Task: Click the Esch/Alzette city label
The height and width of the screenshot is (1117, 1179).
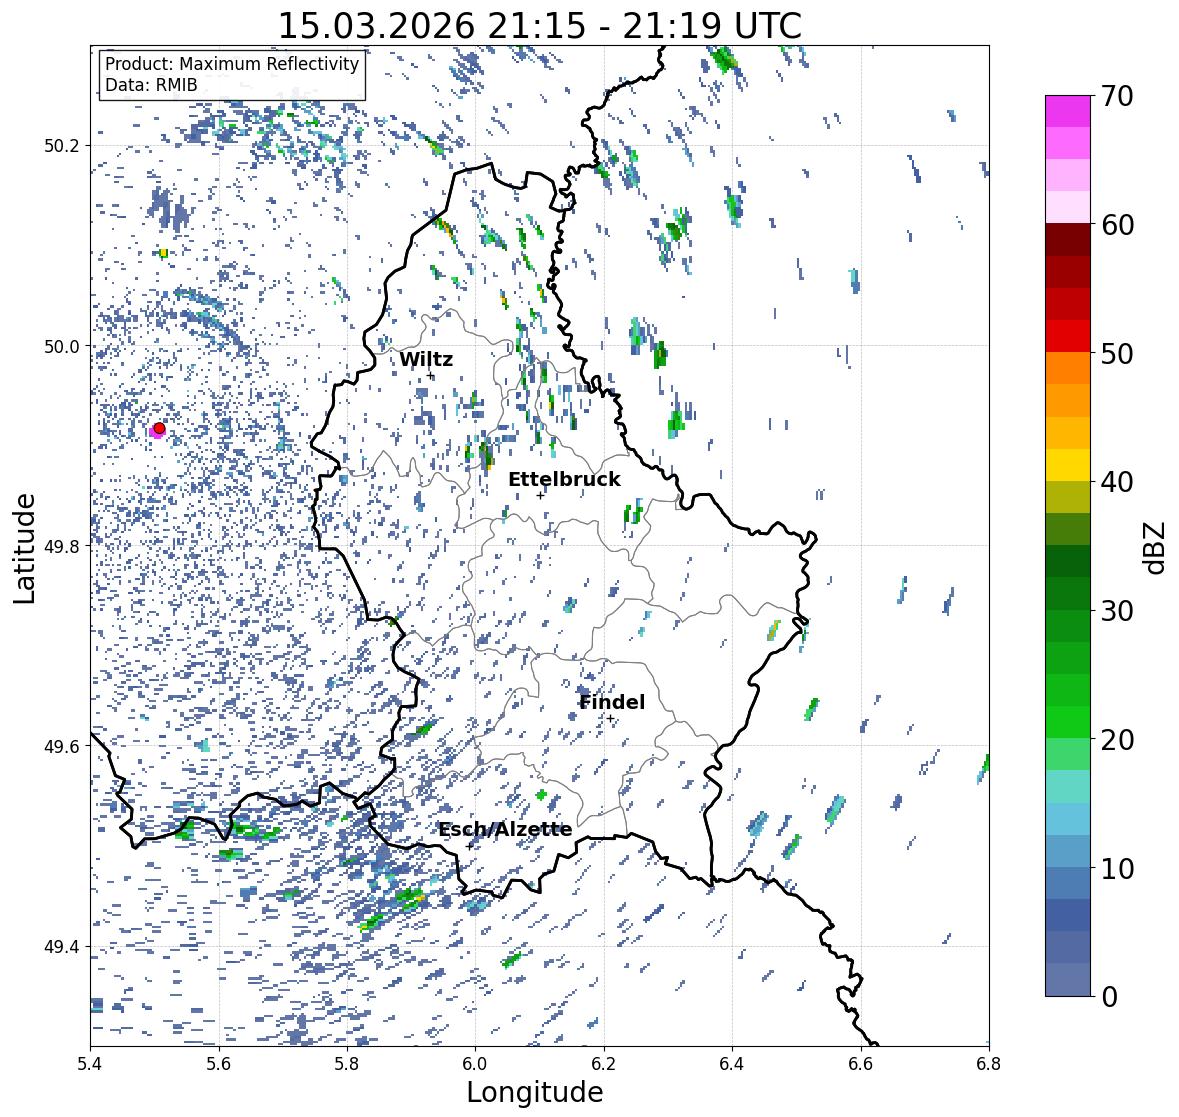Action: click(505, 829)
